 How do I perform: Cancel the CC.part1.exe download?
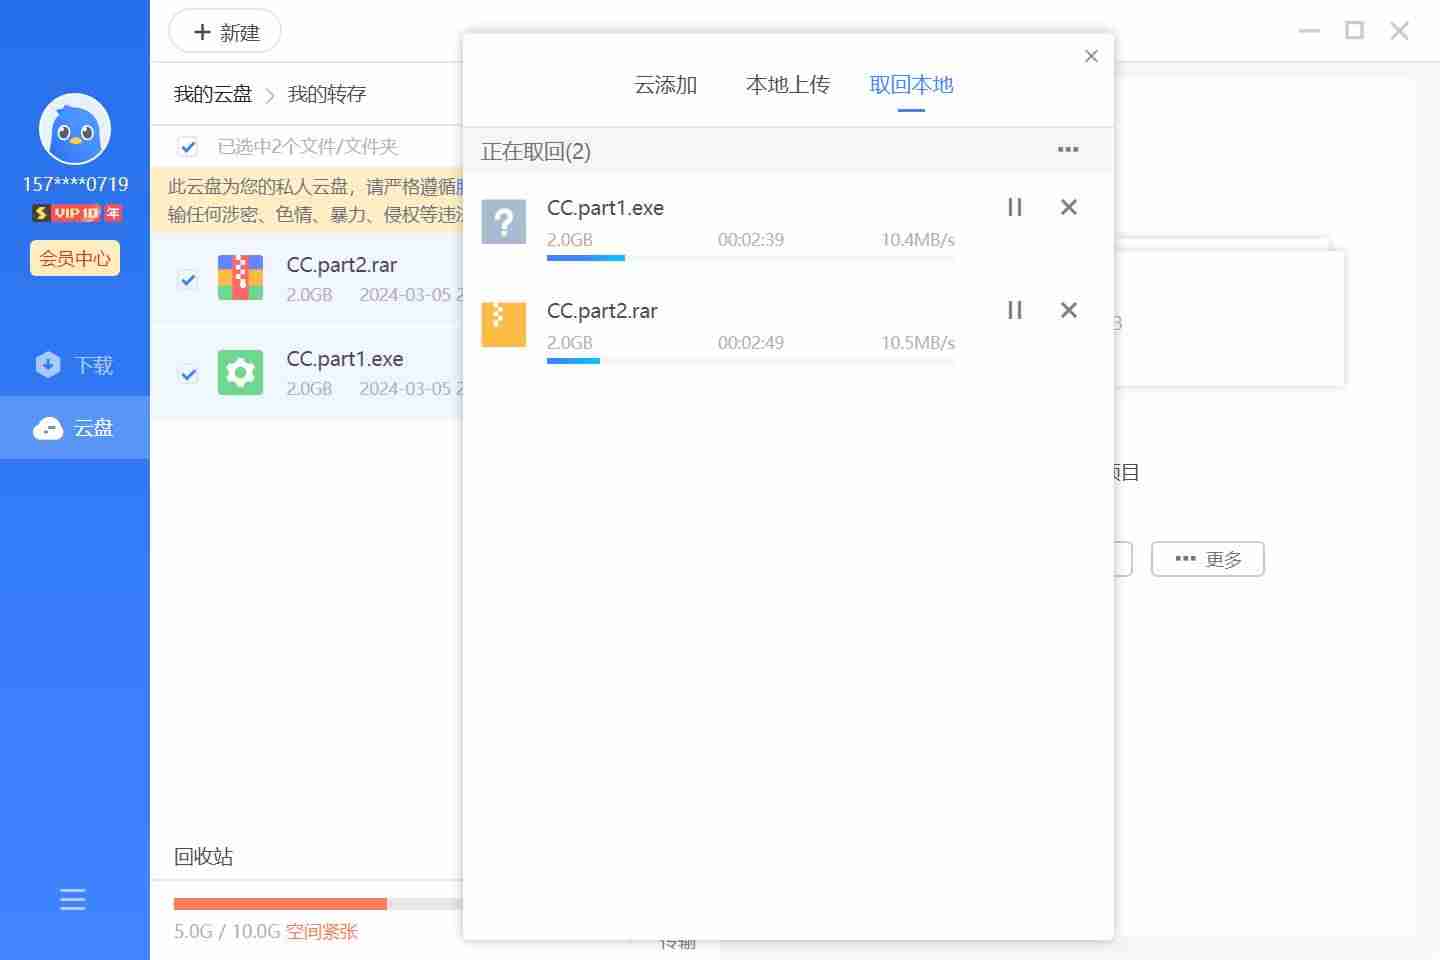(1069, 207)
